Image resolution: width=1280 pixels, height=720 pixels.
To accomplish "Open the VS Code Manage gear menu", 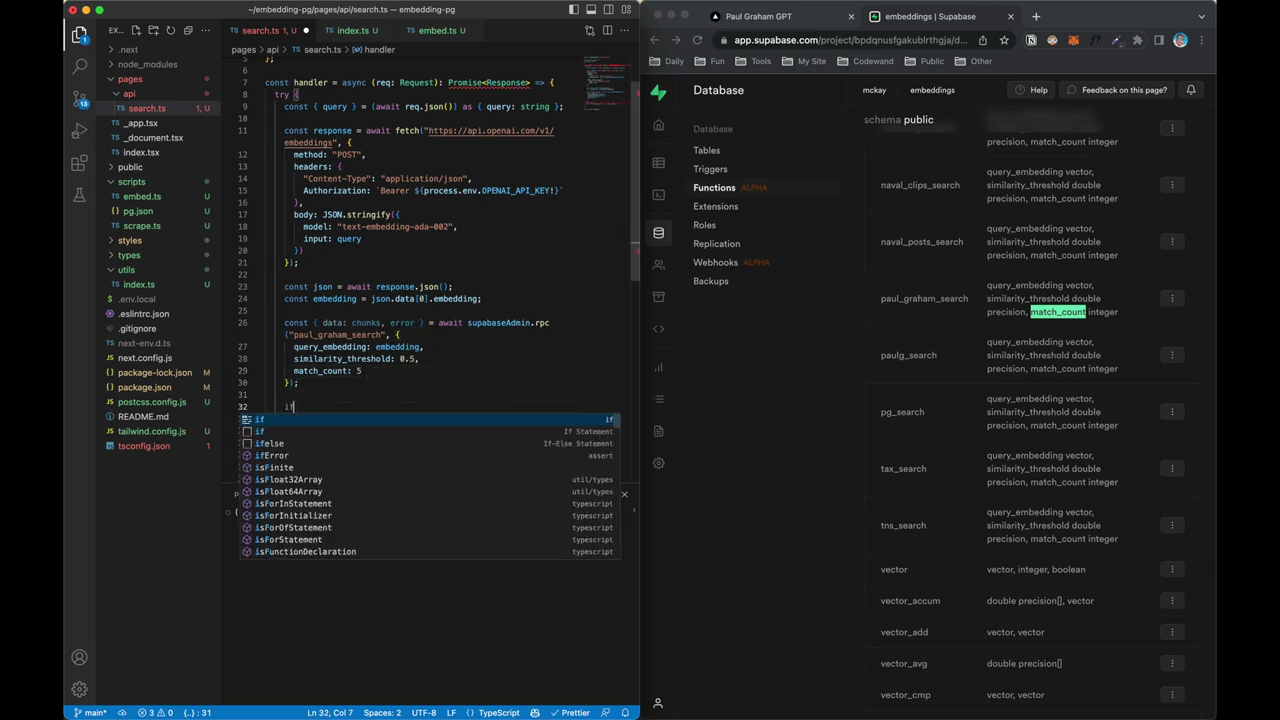I will [79, 689].
